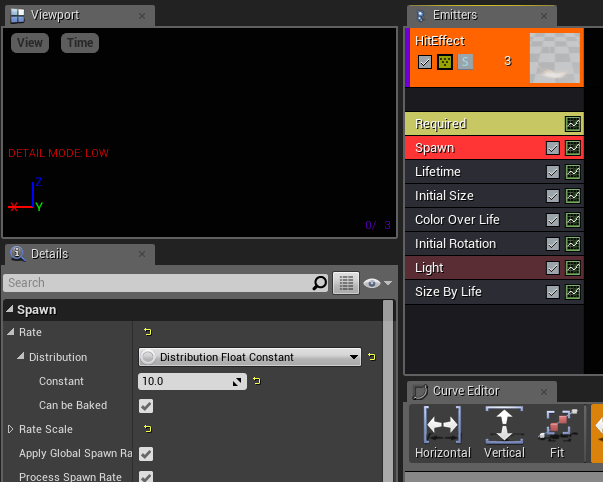This screenshot has height=482, width=603.
Task: Click the Details panel icon
Action: click(17, 254)
